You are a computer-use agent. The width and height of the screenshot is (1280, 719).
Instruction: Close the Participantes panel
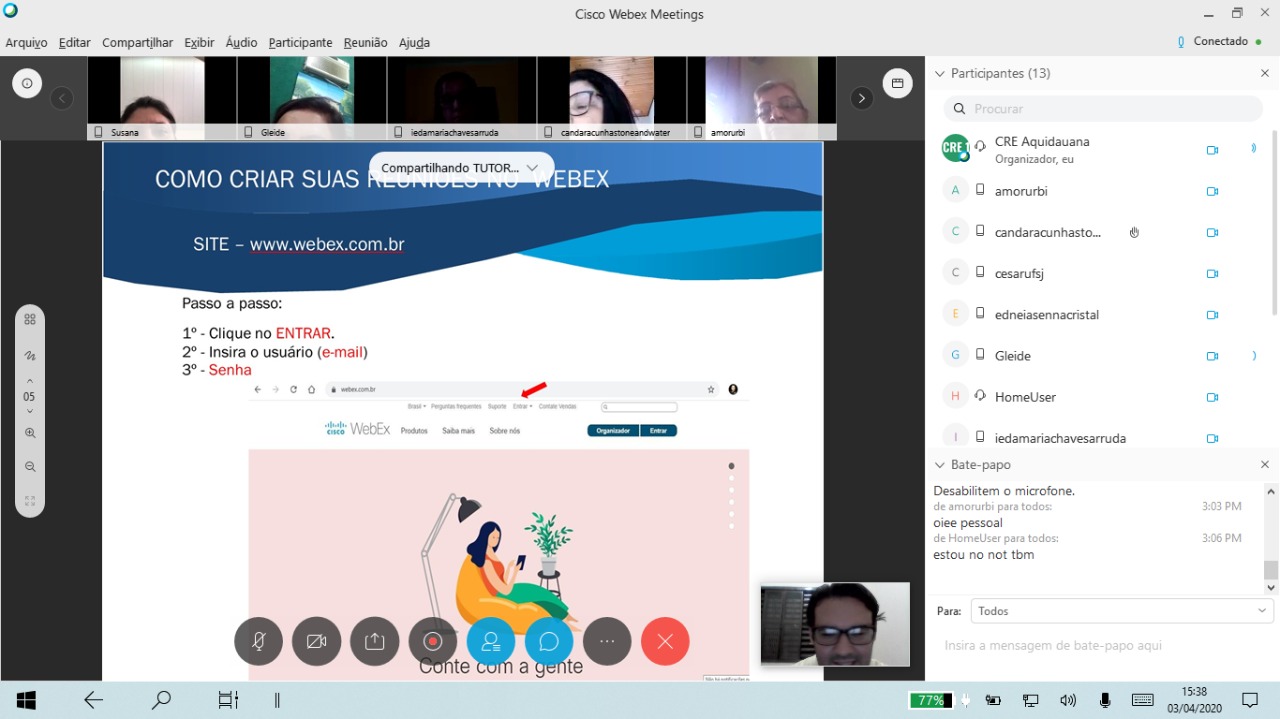coord(1265,73)
